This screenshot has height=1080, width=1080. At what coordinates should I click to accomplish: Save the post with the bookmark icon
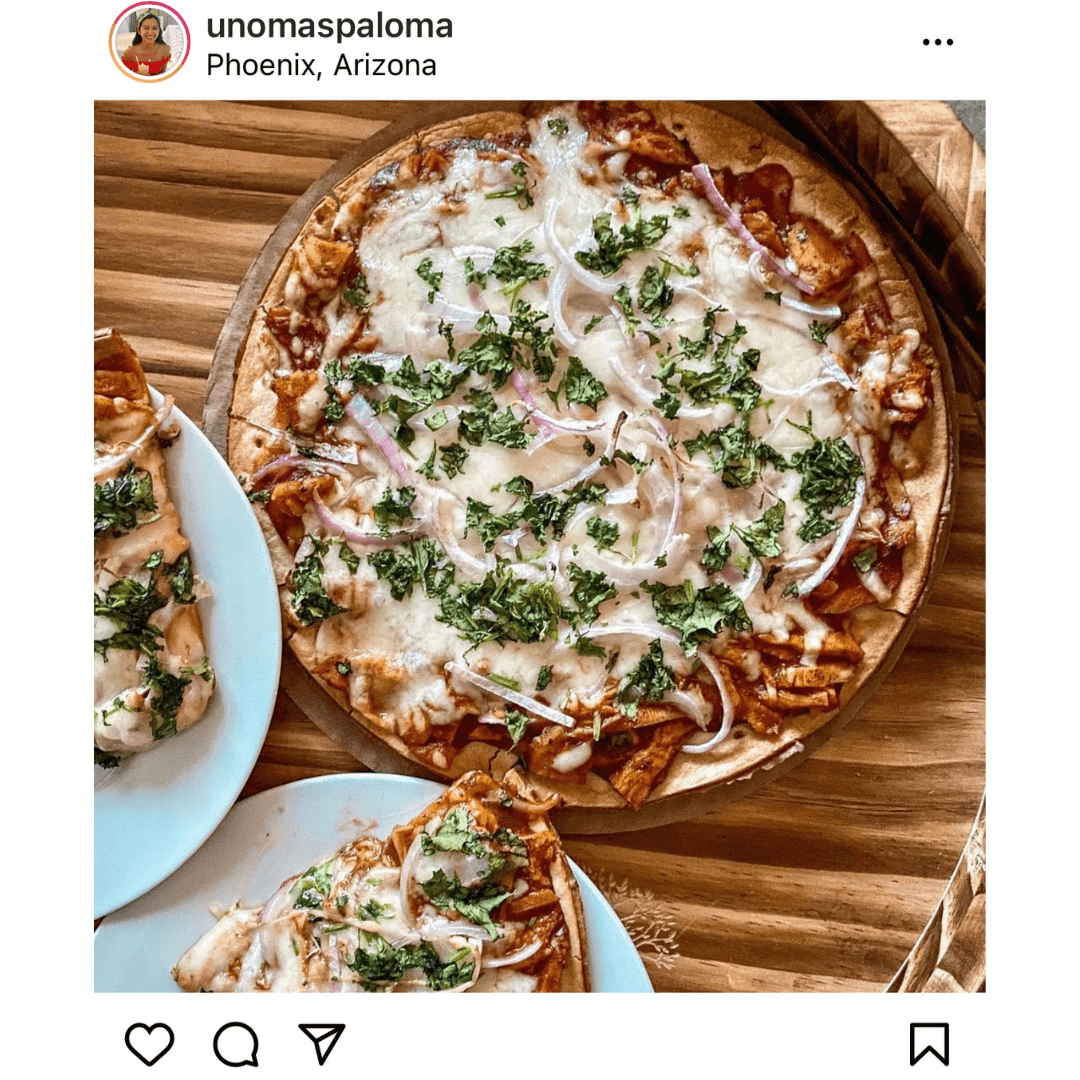tap(929, 1044)
